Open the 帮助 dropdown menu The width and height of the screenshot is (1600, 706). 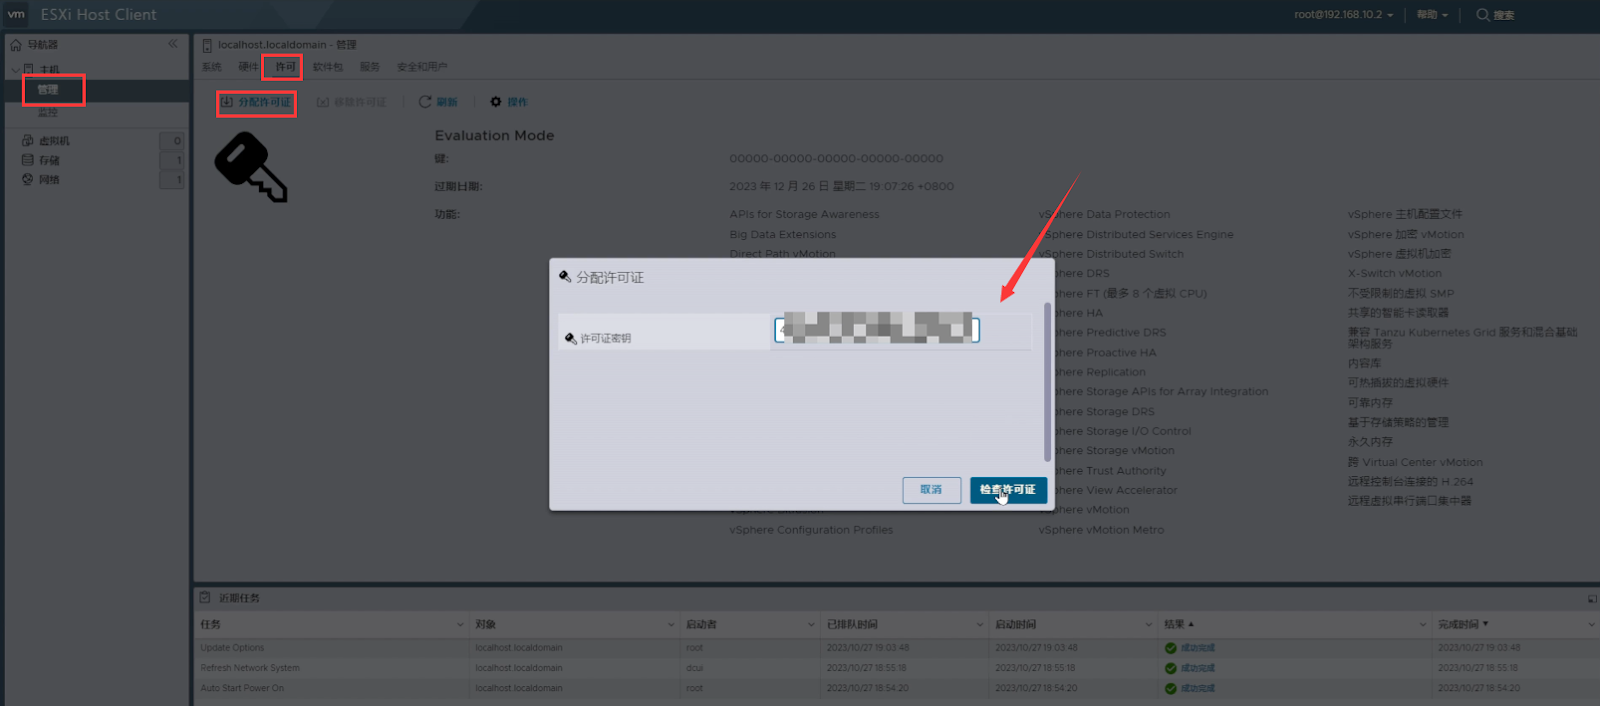pos(1432,15)
